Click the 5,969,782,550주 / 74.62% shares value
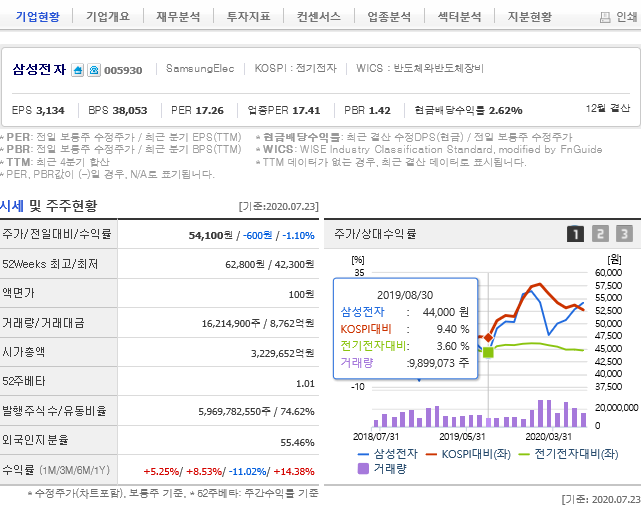This screenshot has width=641, height=506. tap(256, 411)
